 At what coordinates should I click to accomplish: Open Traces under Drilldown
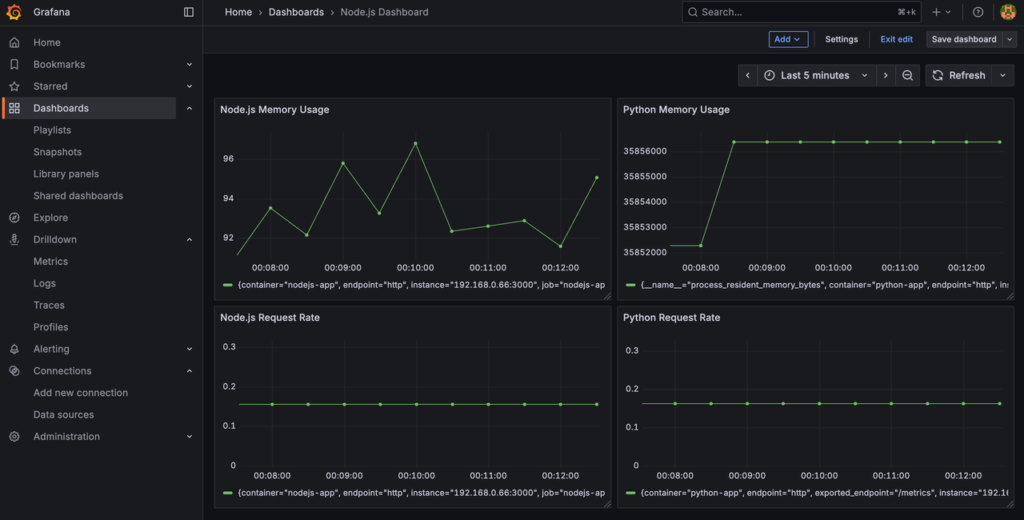[x=49, y=305]
